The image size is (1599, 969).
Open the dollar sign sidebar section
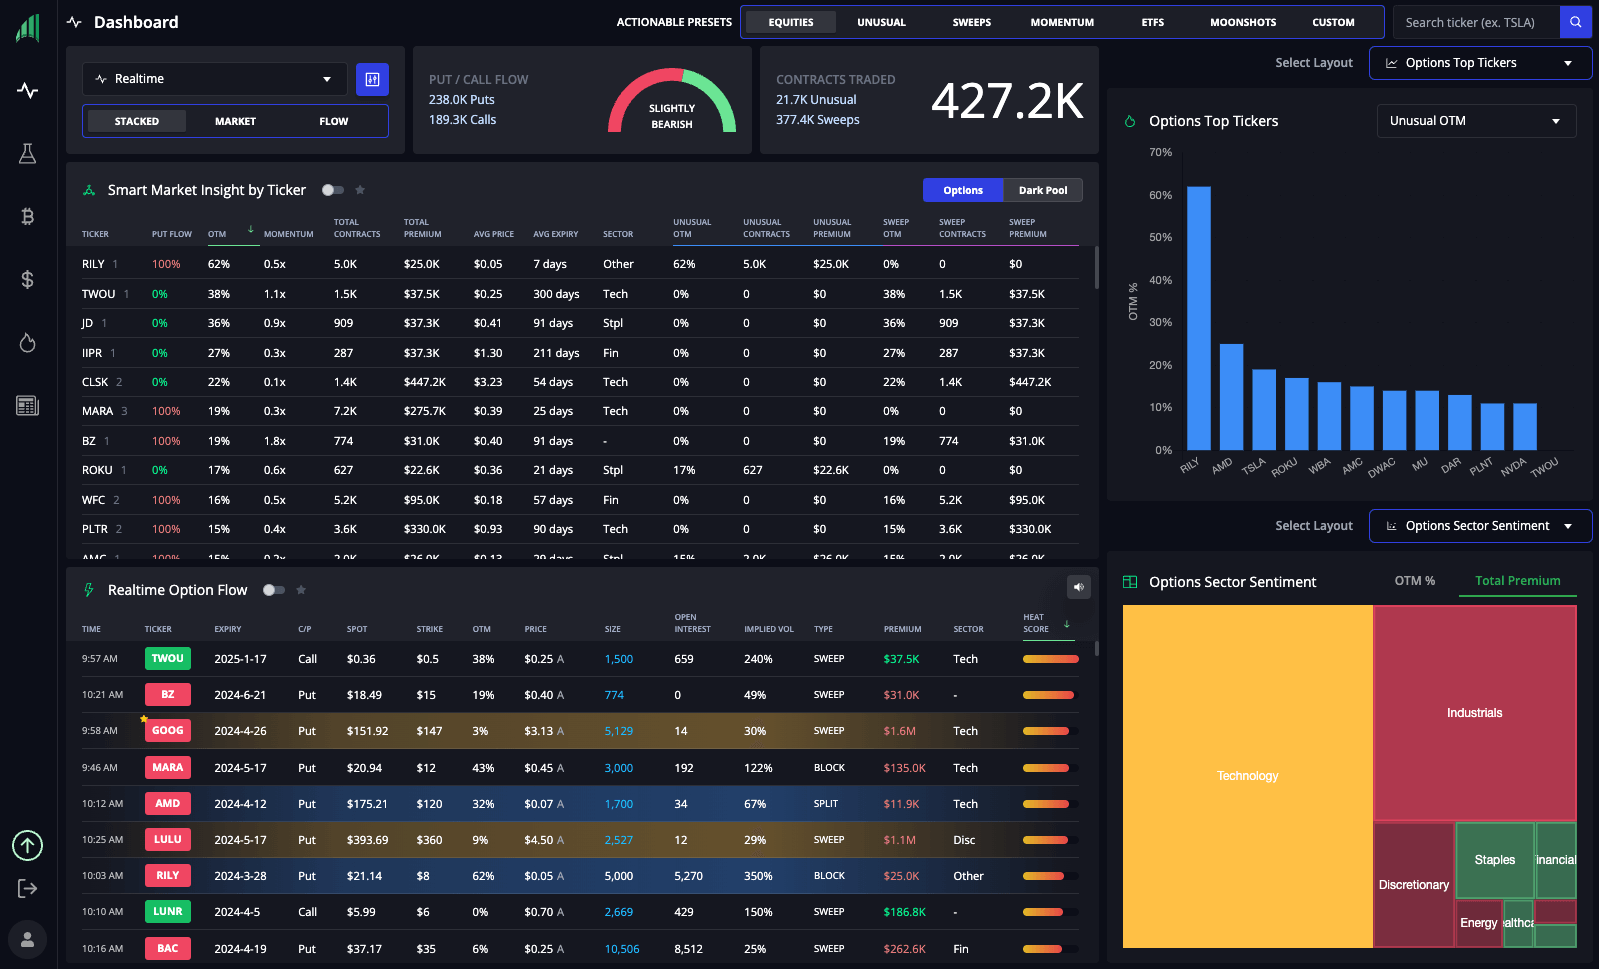pyautogui.click(x=27, y=279)
